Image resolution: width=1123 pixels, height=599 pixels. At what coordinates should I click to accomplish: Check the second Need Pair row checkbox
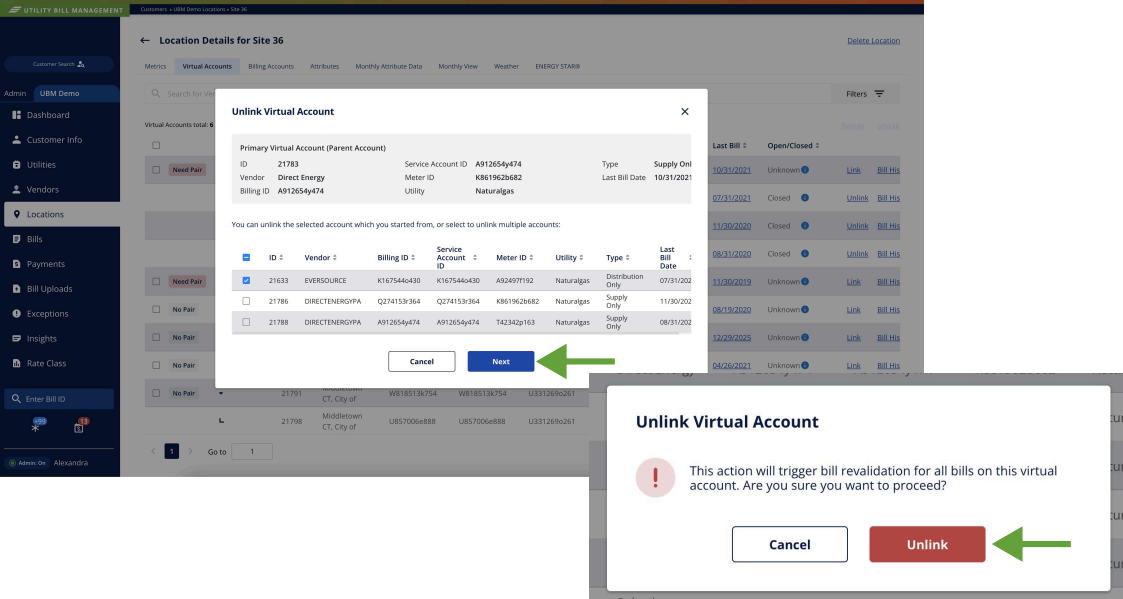[156, 282]
